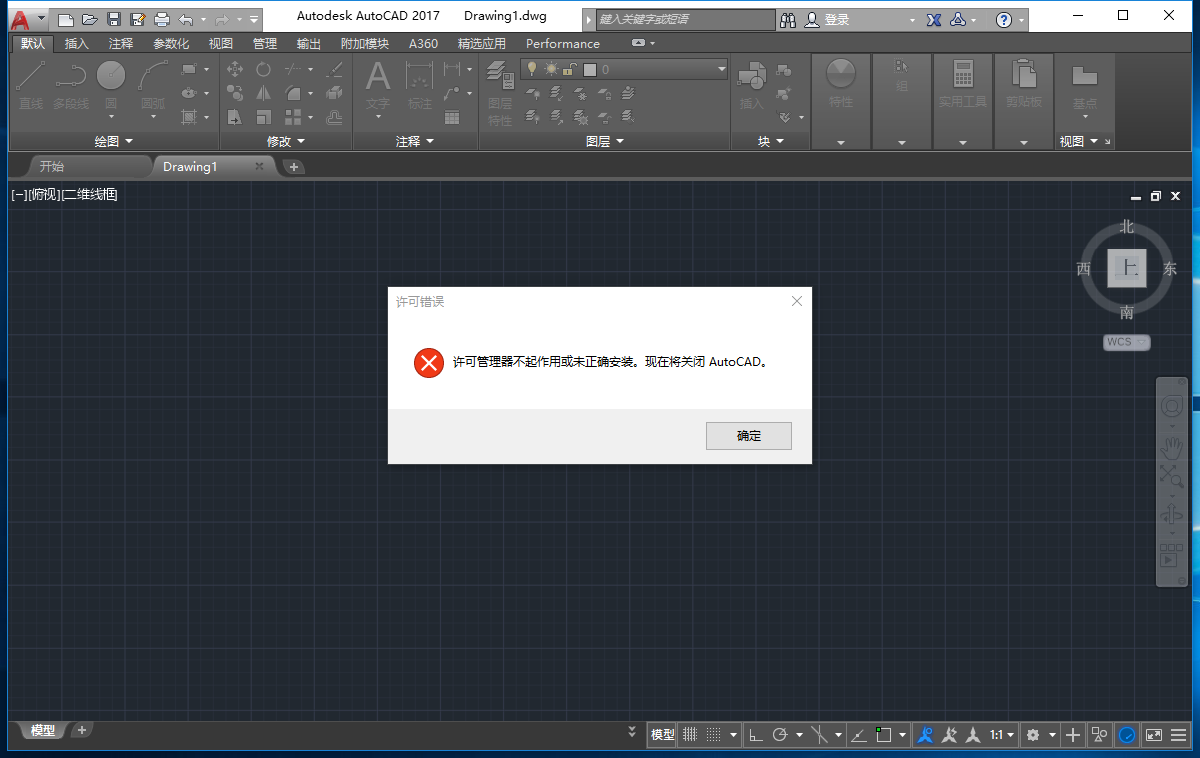
Task: Expand the 修改 panel title dropdown
Action: tap(285, 142)
